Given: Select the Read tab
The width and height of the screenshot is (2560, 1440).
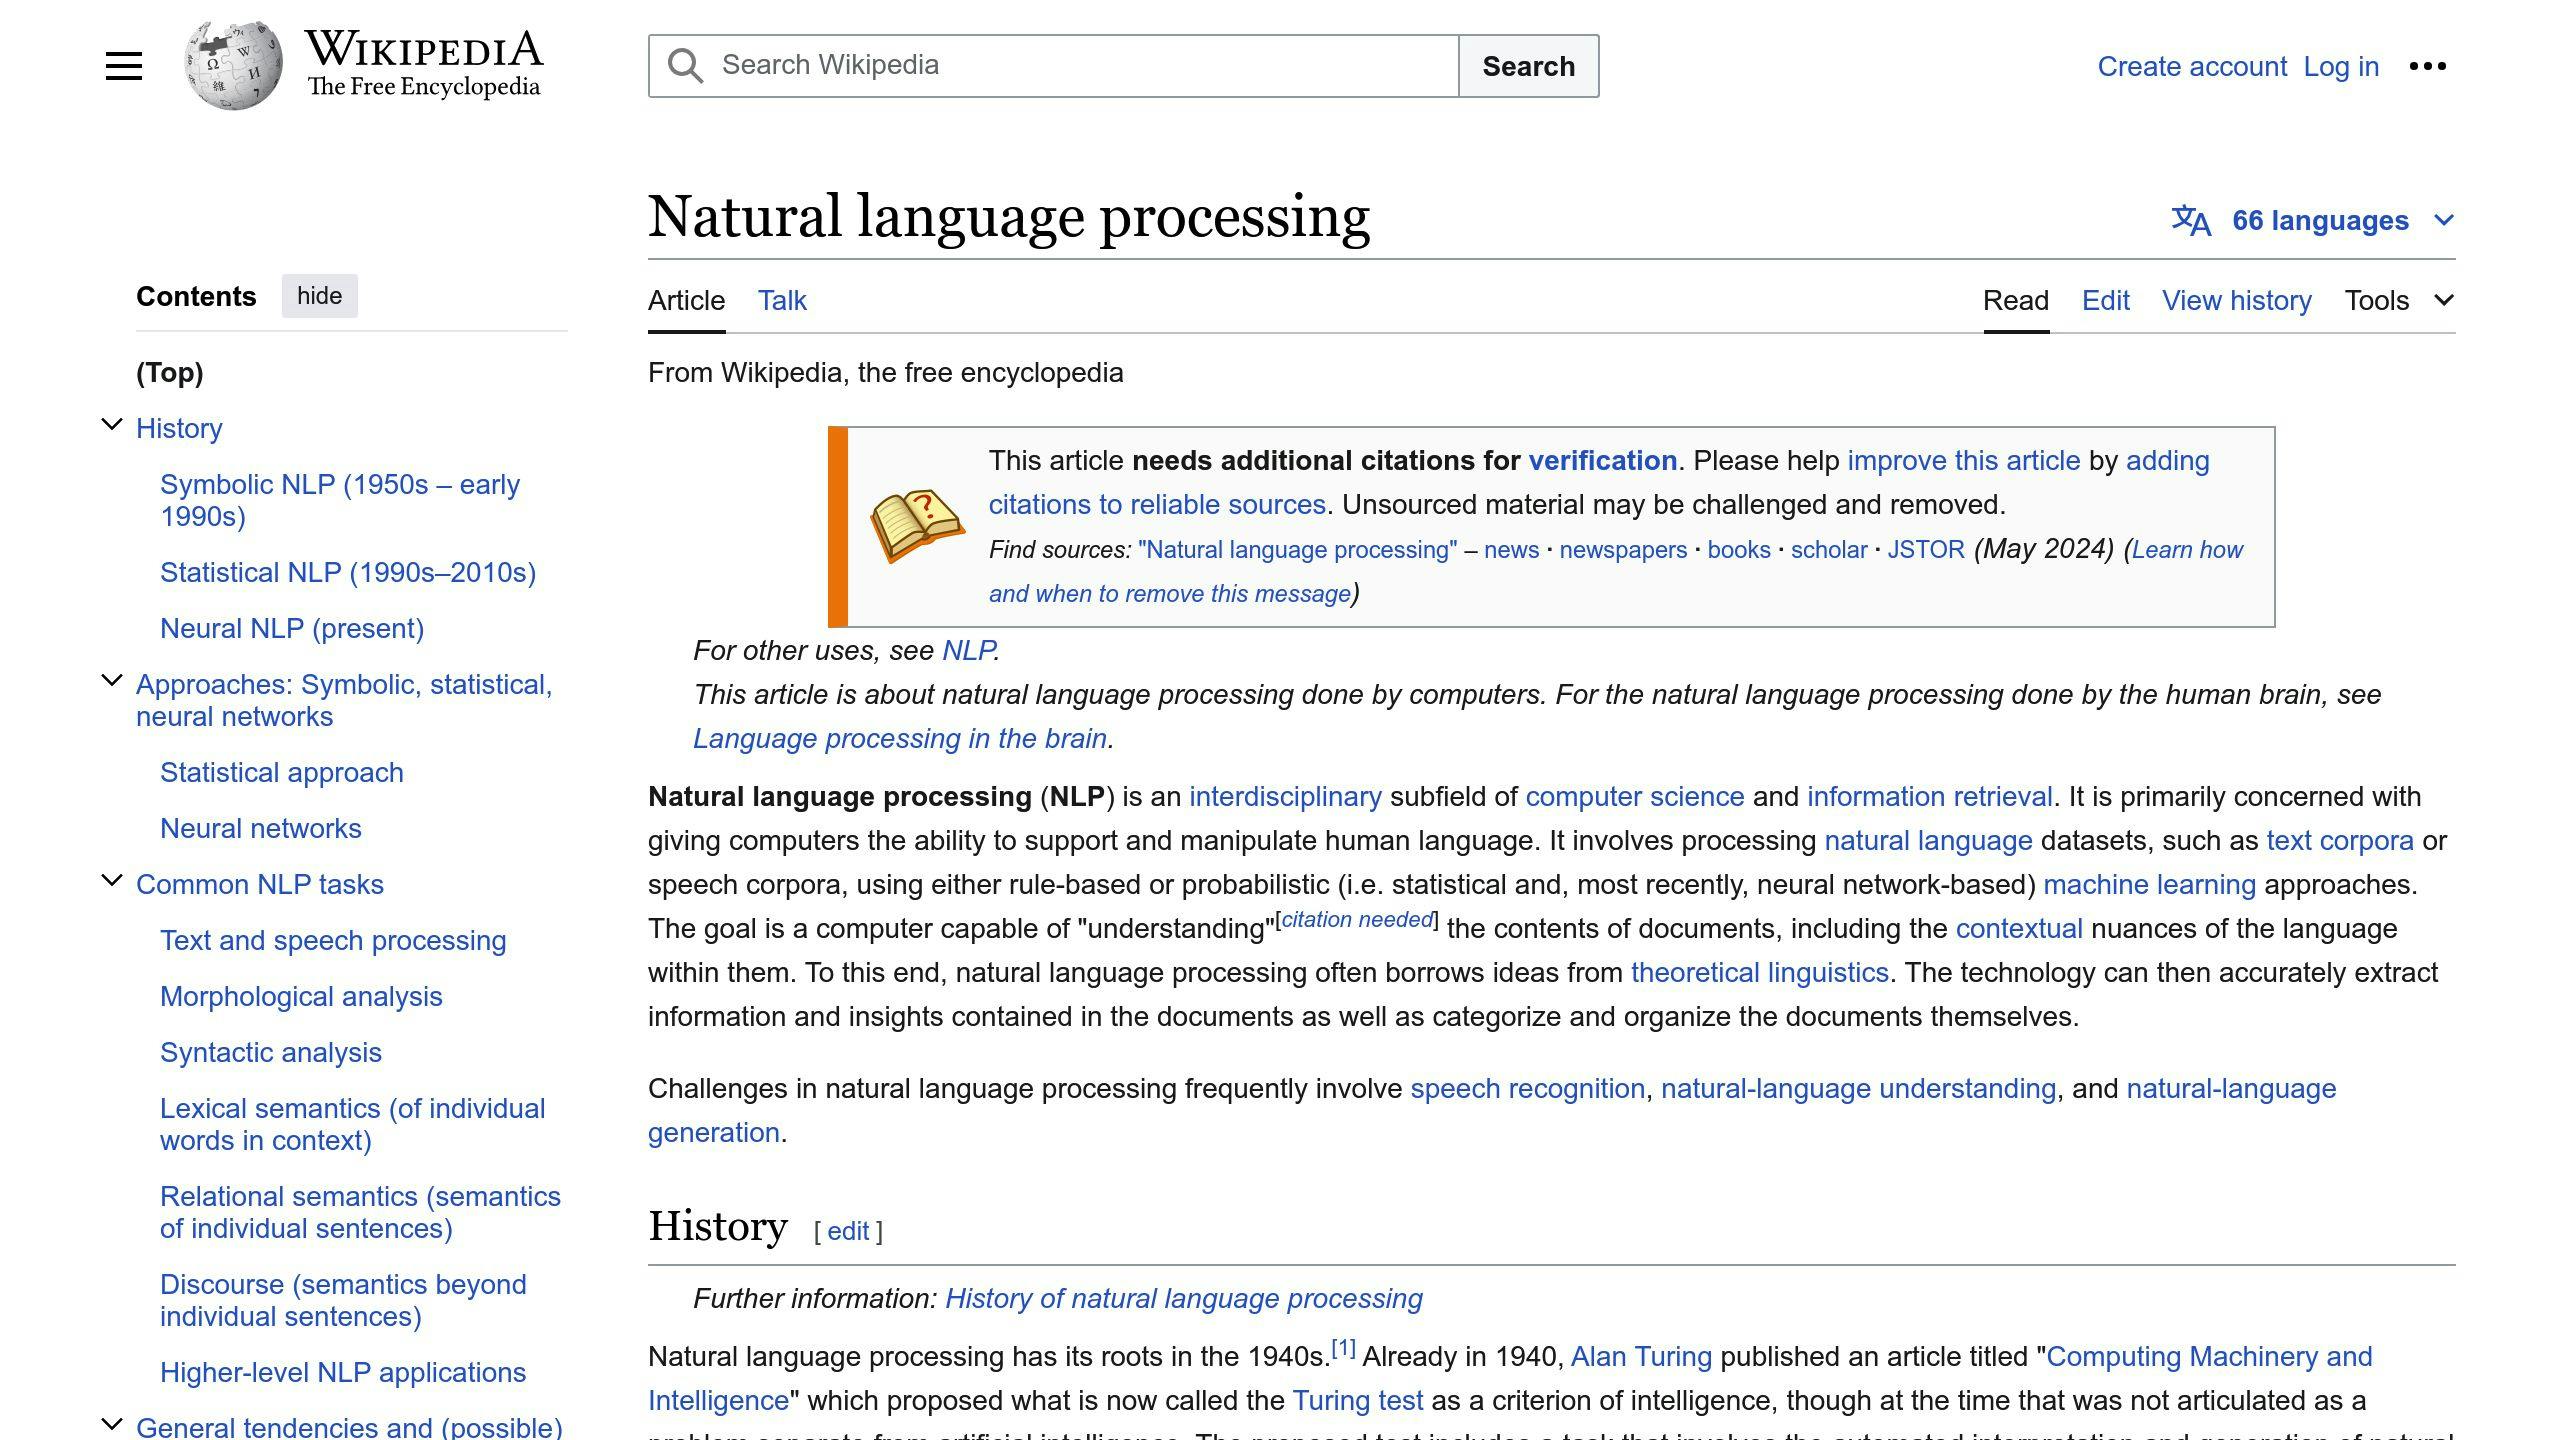Looking at the screenshot, I should (2016, 300).
